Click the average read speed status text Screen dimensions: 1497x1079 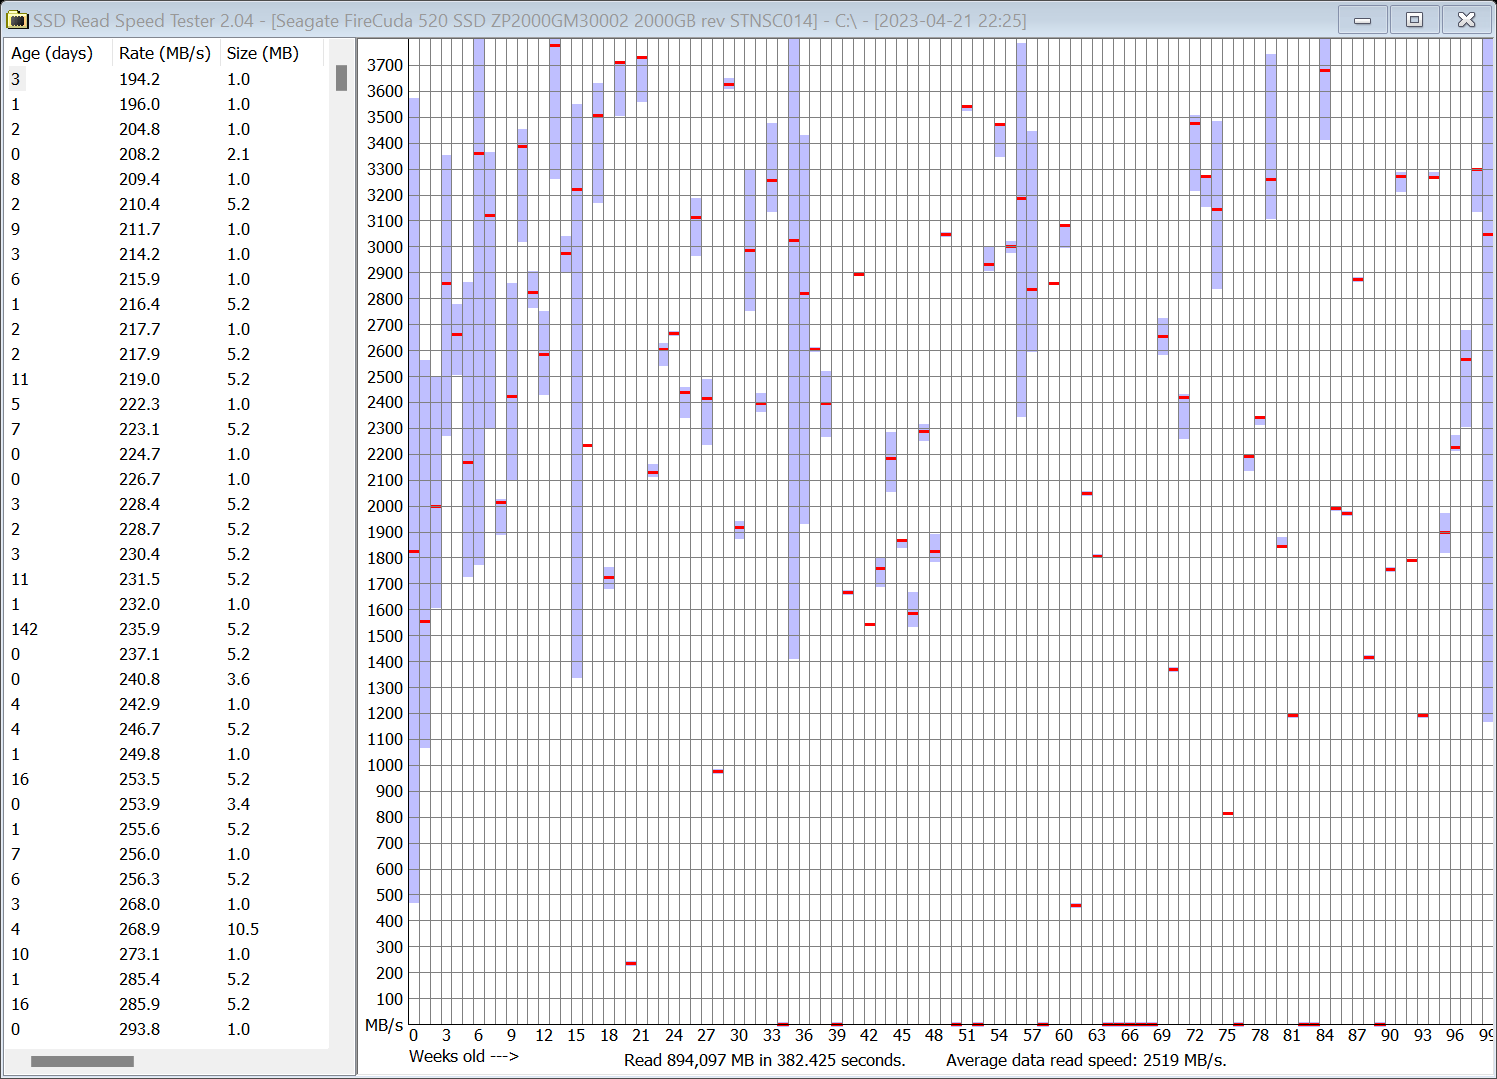[1088, 1060]
